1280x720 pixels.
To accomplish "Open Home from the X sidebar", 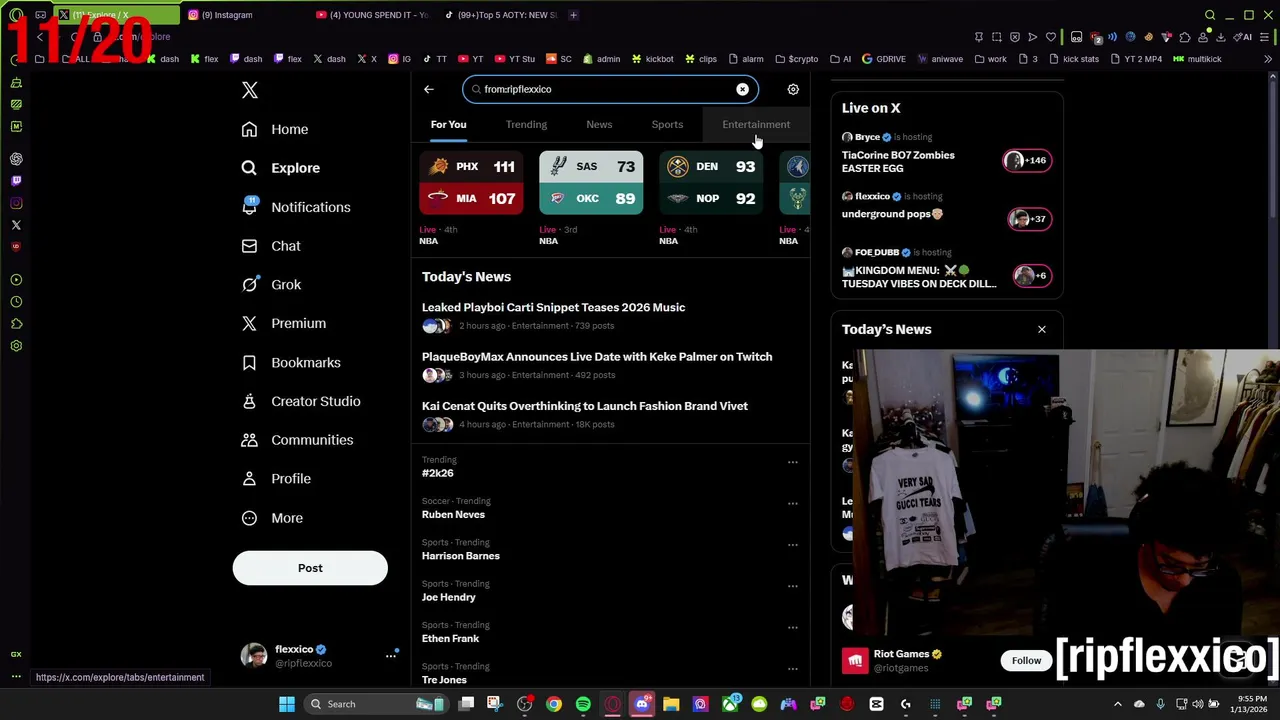I will click(275, 129).
